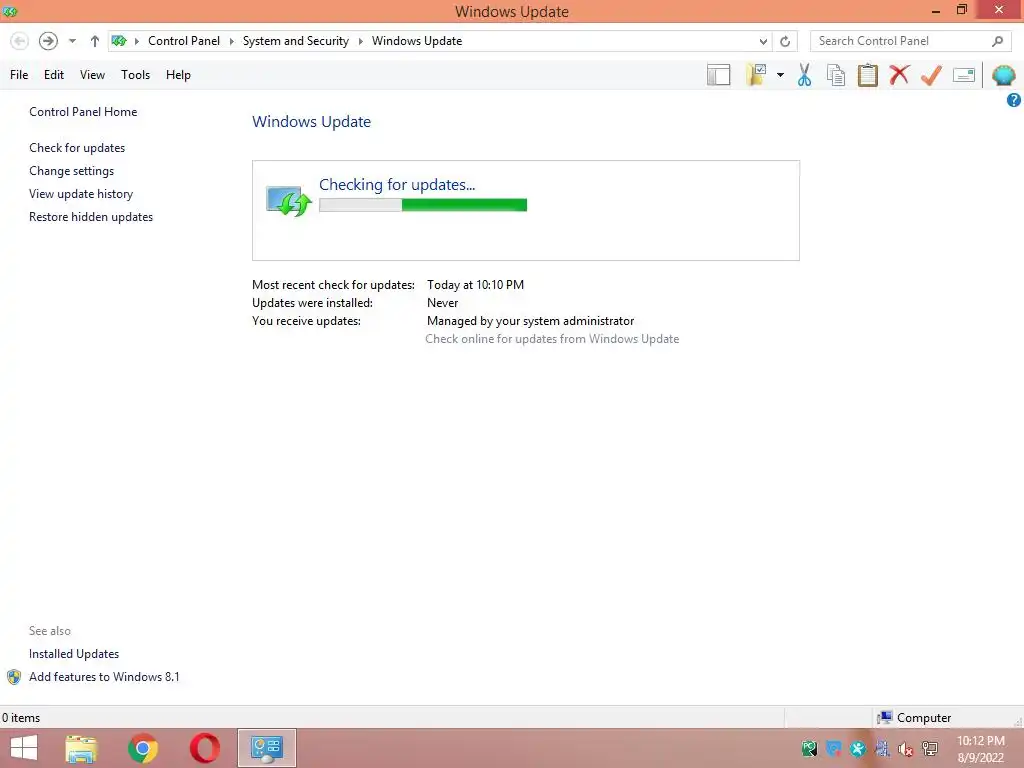Viewport: 1024px width, 768px height.
Task: Open Change settings link
Action: tap(71, 171)
